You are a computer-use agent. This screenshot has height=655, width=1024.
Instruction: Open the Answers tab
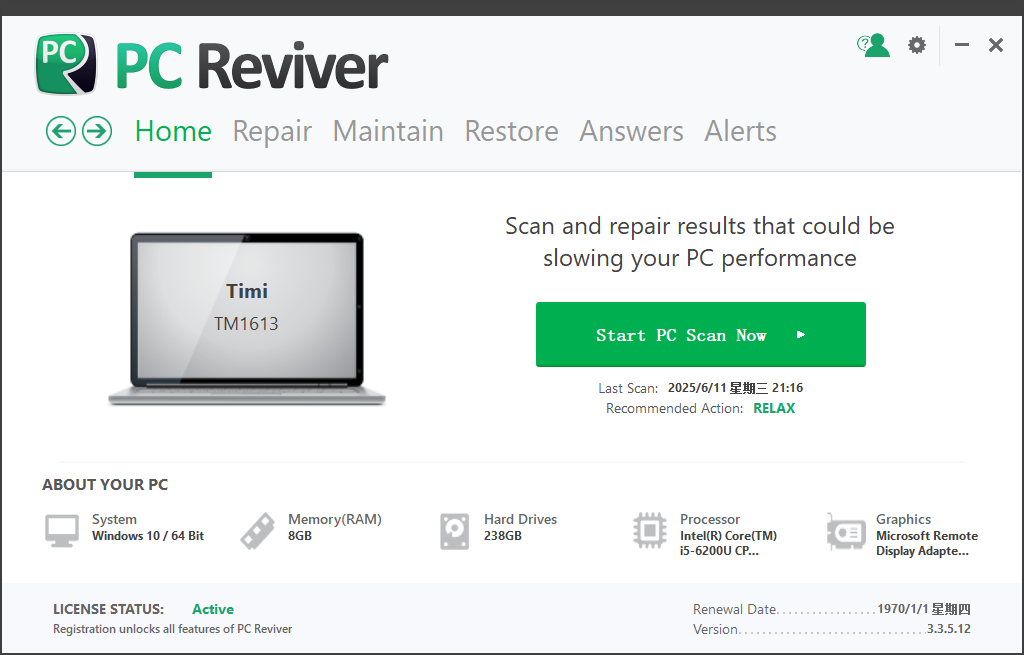coord(632,131)
